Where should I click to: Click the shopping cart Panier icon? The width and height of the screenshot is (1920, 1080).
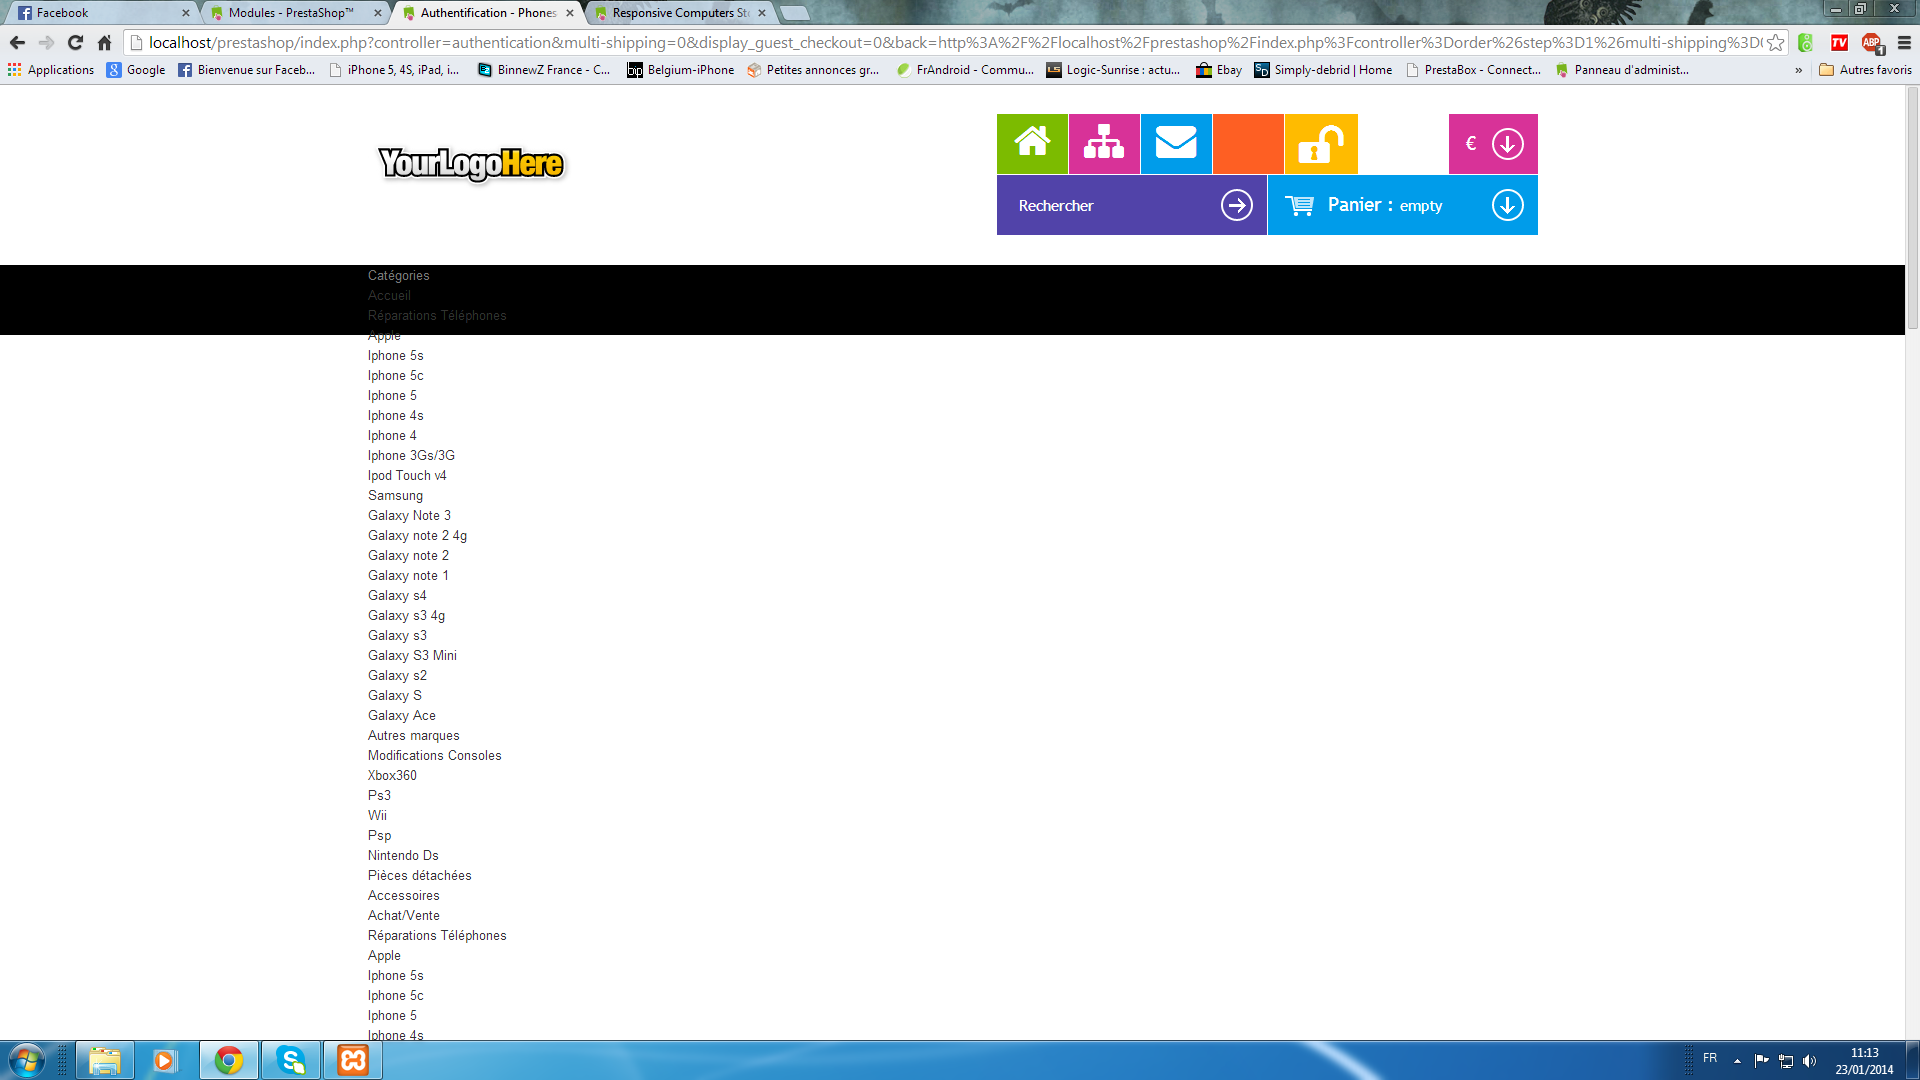pos(1300,205)
